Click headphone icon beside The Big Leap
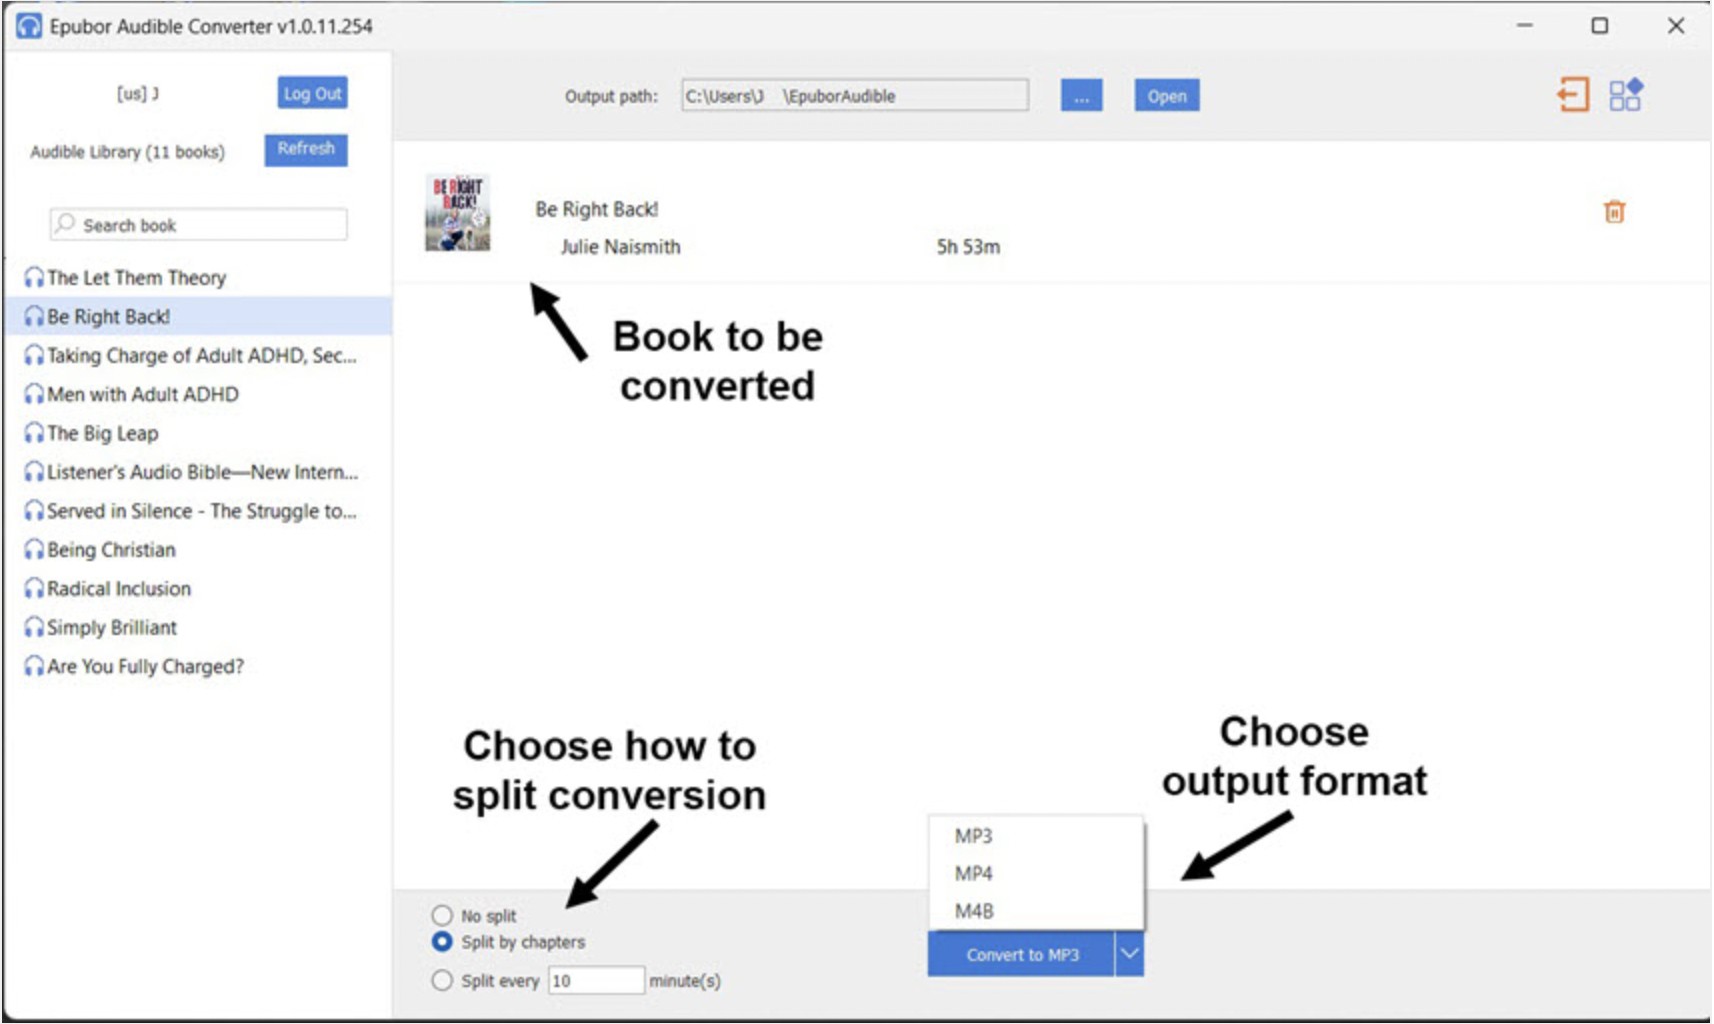The image size is (1714, 1024). pyautogui.click(x=34, y=433)
